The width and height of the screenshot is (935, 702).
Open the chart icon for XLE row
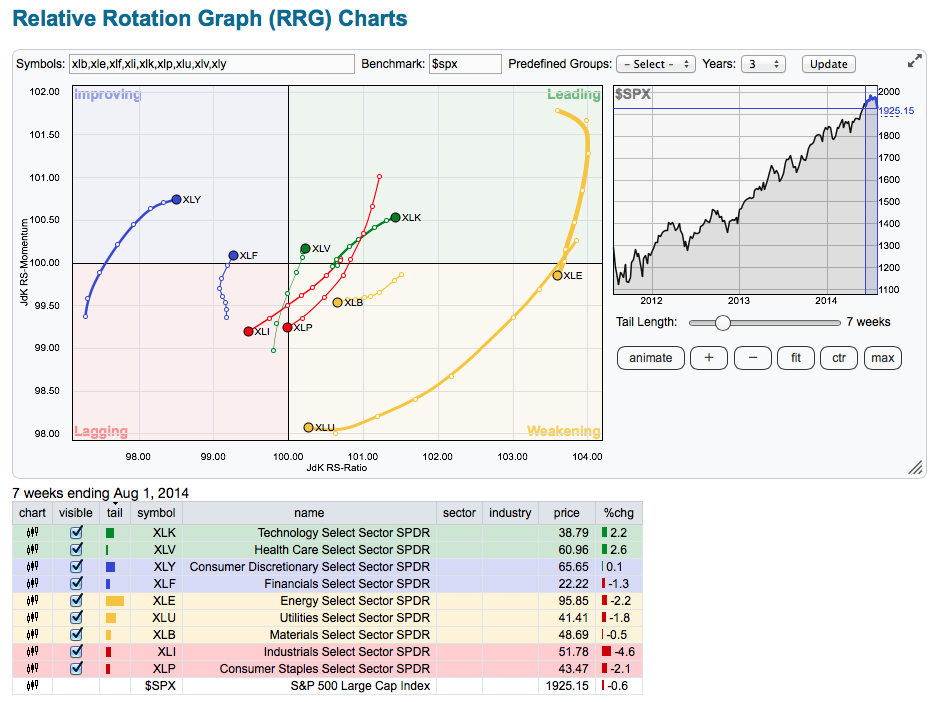click(x=32, y=601)
